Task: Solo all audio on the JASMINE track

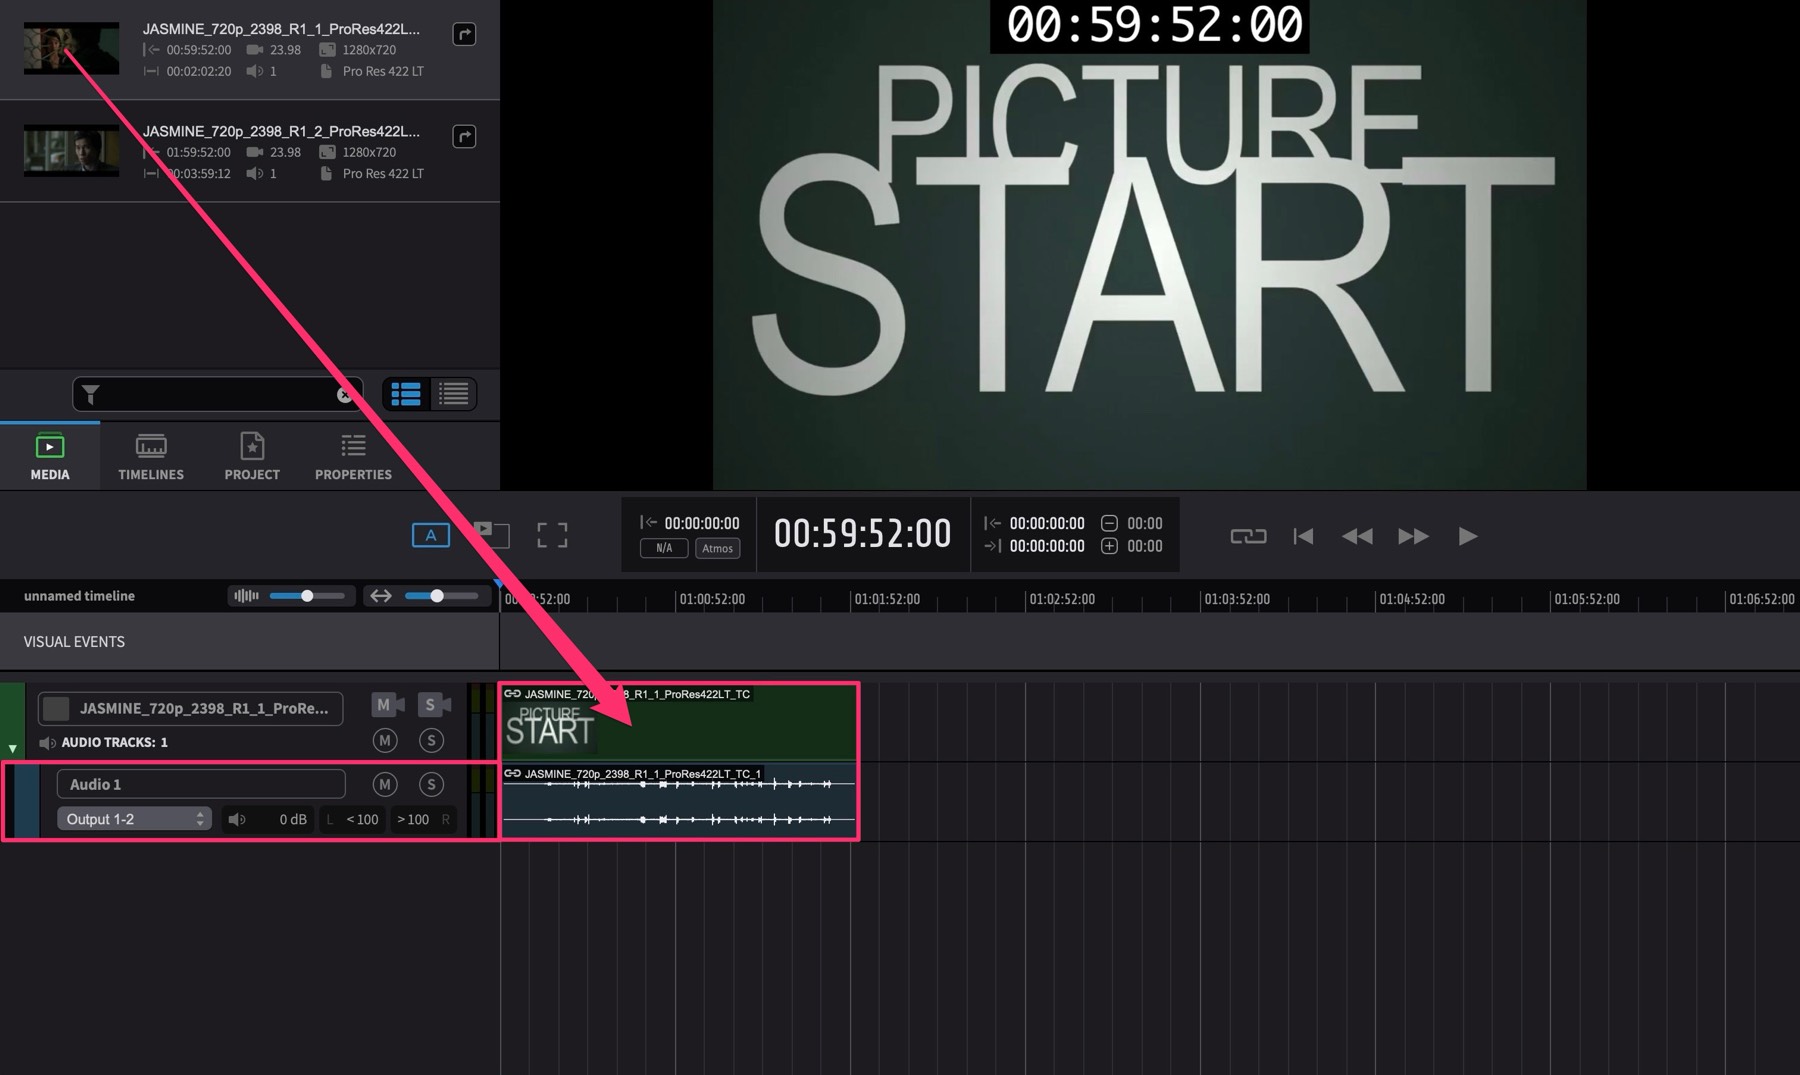Action: (x=431, y=741)
